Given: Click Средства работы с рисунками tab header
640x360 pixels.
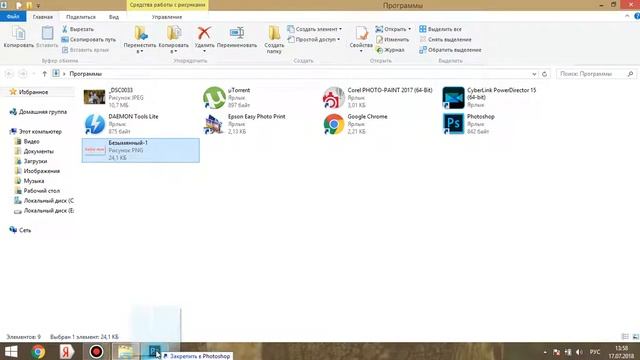Looking at the screenshot, I should point(167,5).
